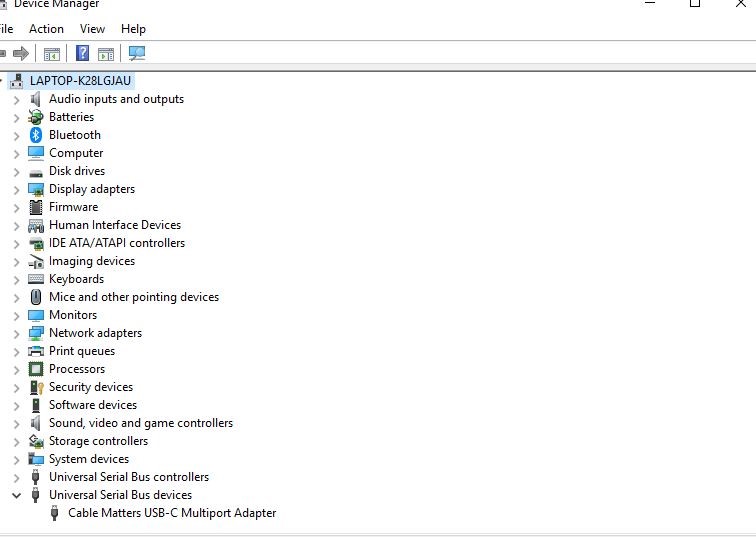Click the Disk drives icon
This screenshot has width=756, height=537.
point(36,173)
